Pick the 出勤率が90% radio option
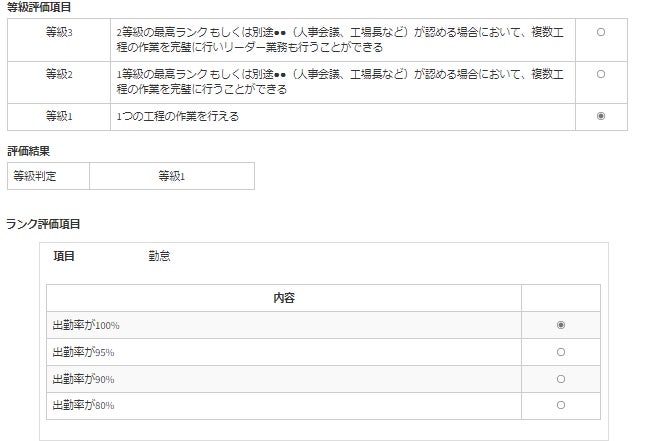The width and height of the screenshot is (654, 441). point(560,379)
